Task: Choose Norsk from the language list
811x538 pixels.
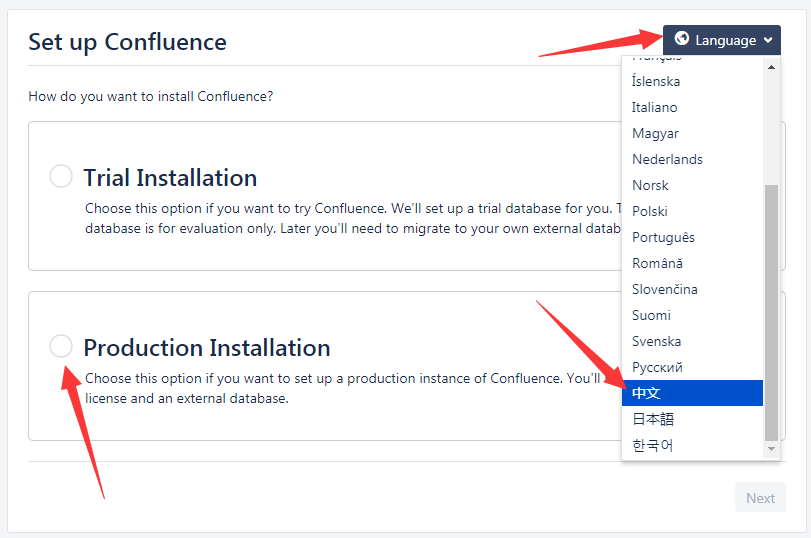Action: [692, 185]
